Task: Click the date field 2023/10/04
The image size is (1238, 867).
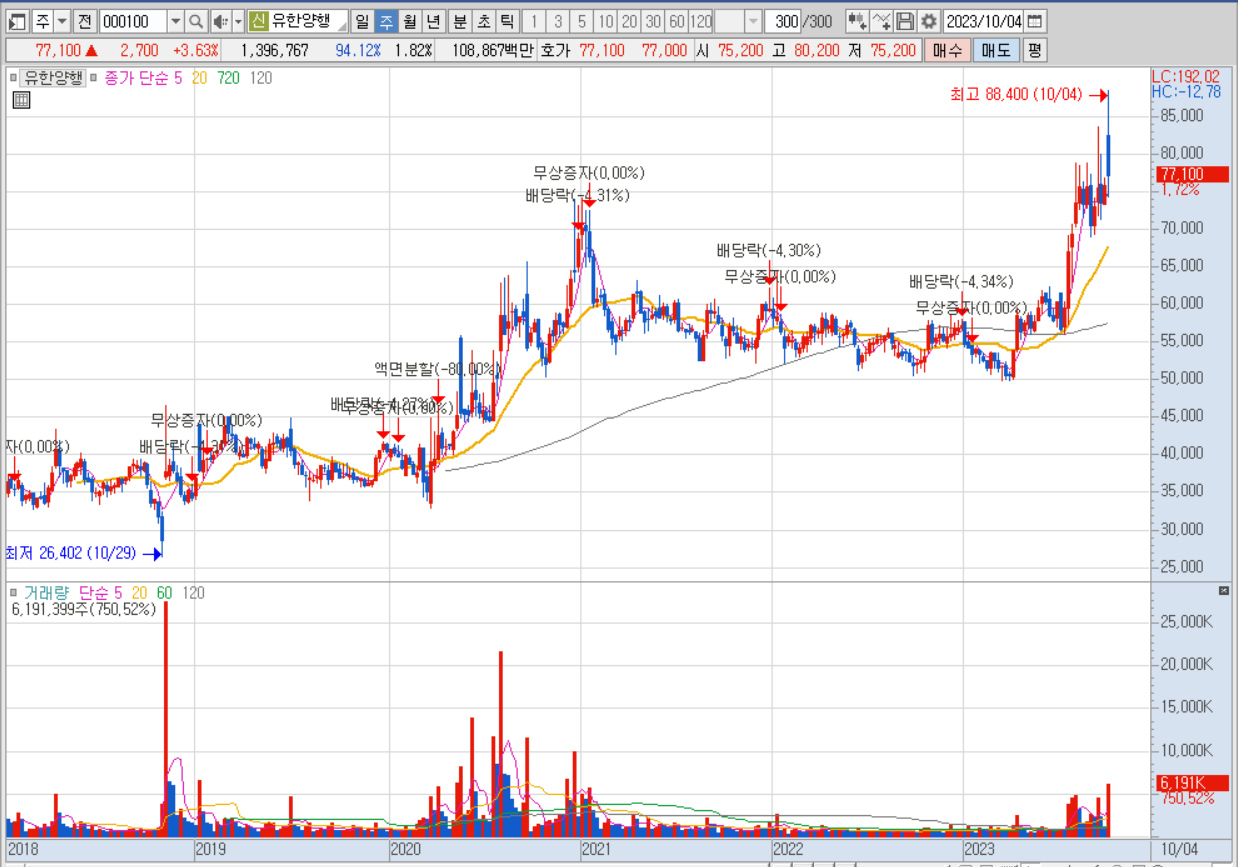Action: coord(984,21)
